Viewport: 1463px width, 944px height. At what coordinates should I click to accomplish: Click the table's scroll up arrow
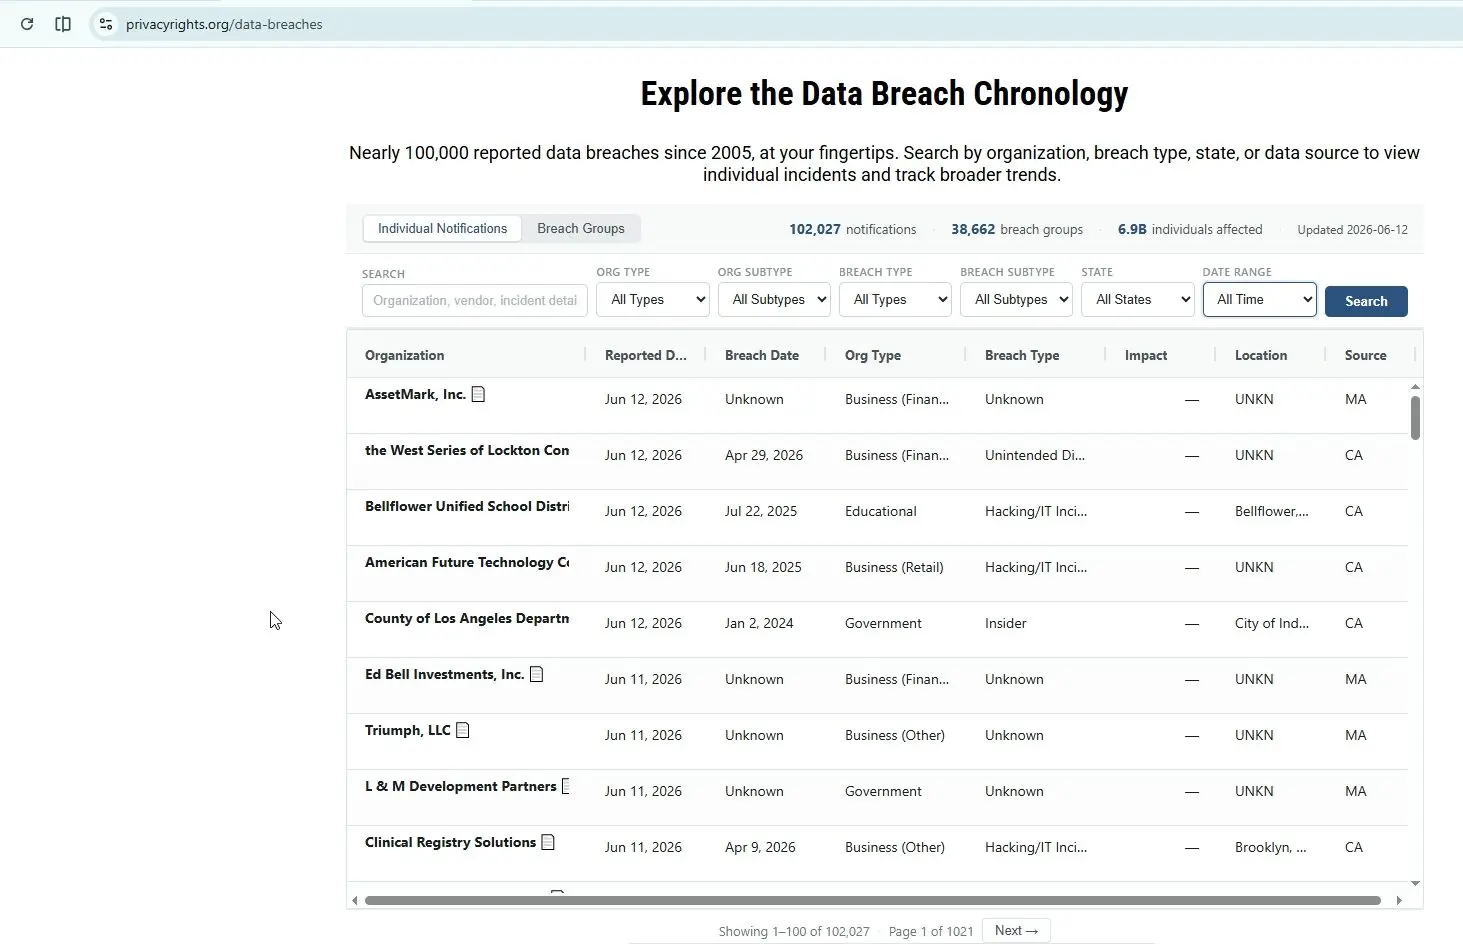(1415, 387)
